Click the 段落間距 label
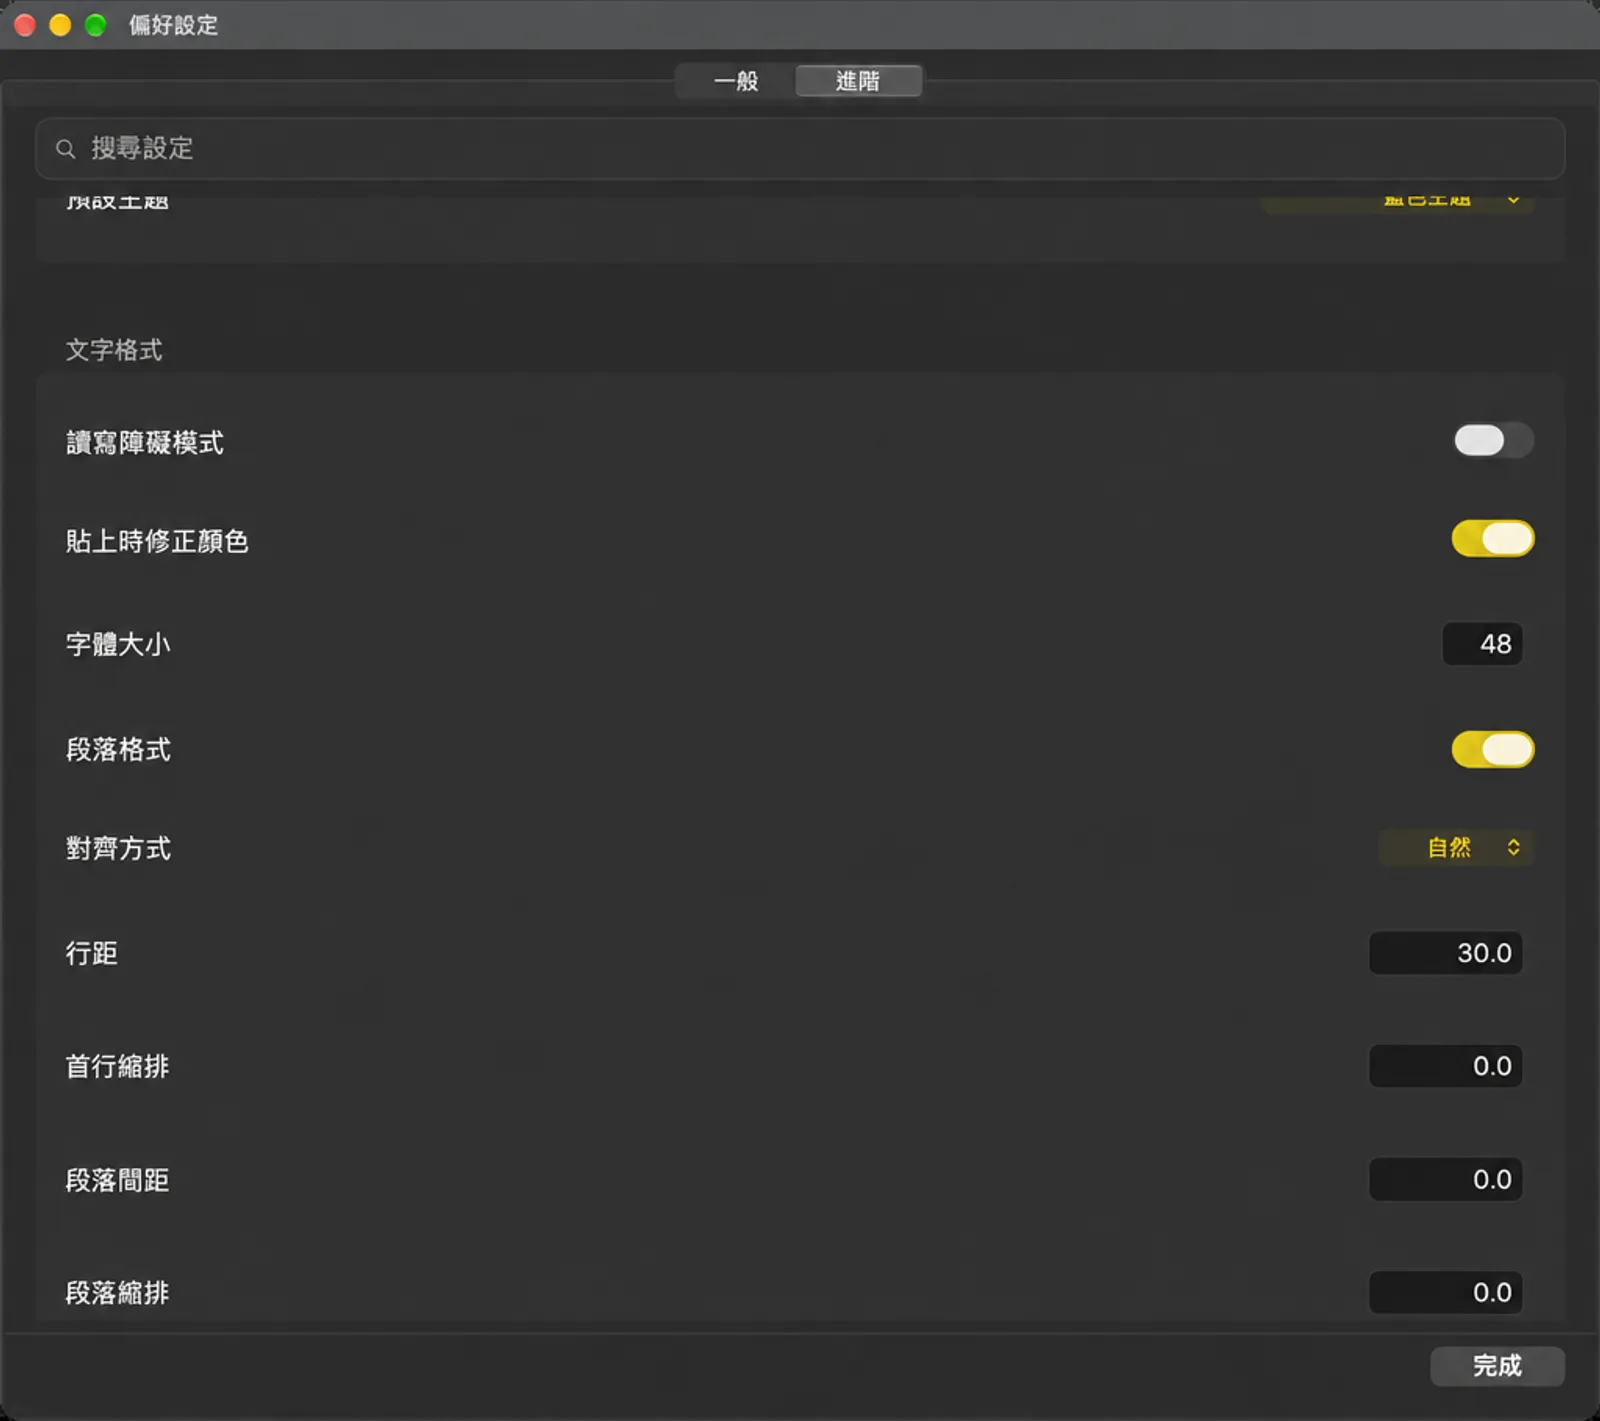Screen dimensions: 1600x1421 coord(118,1180)
